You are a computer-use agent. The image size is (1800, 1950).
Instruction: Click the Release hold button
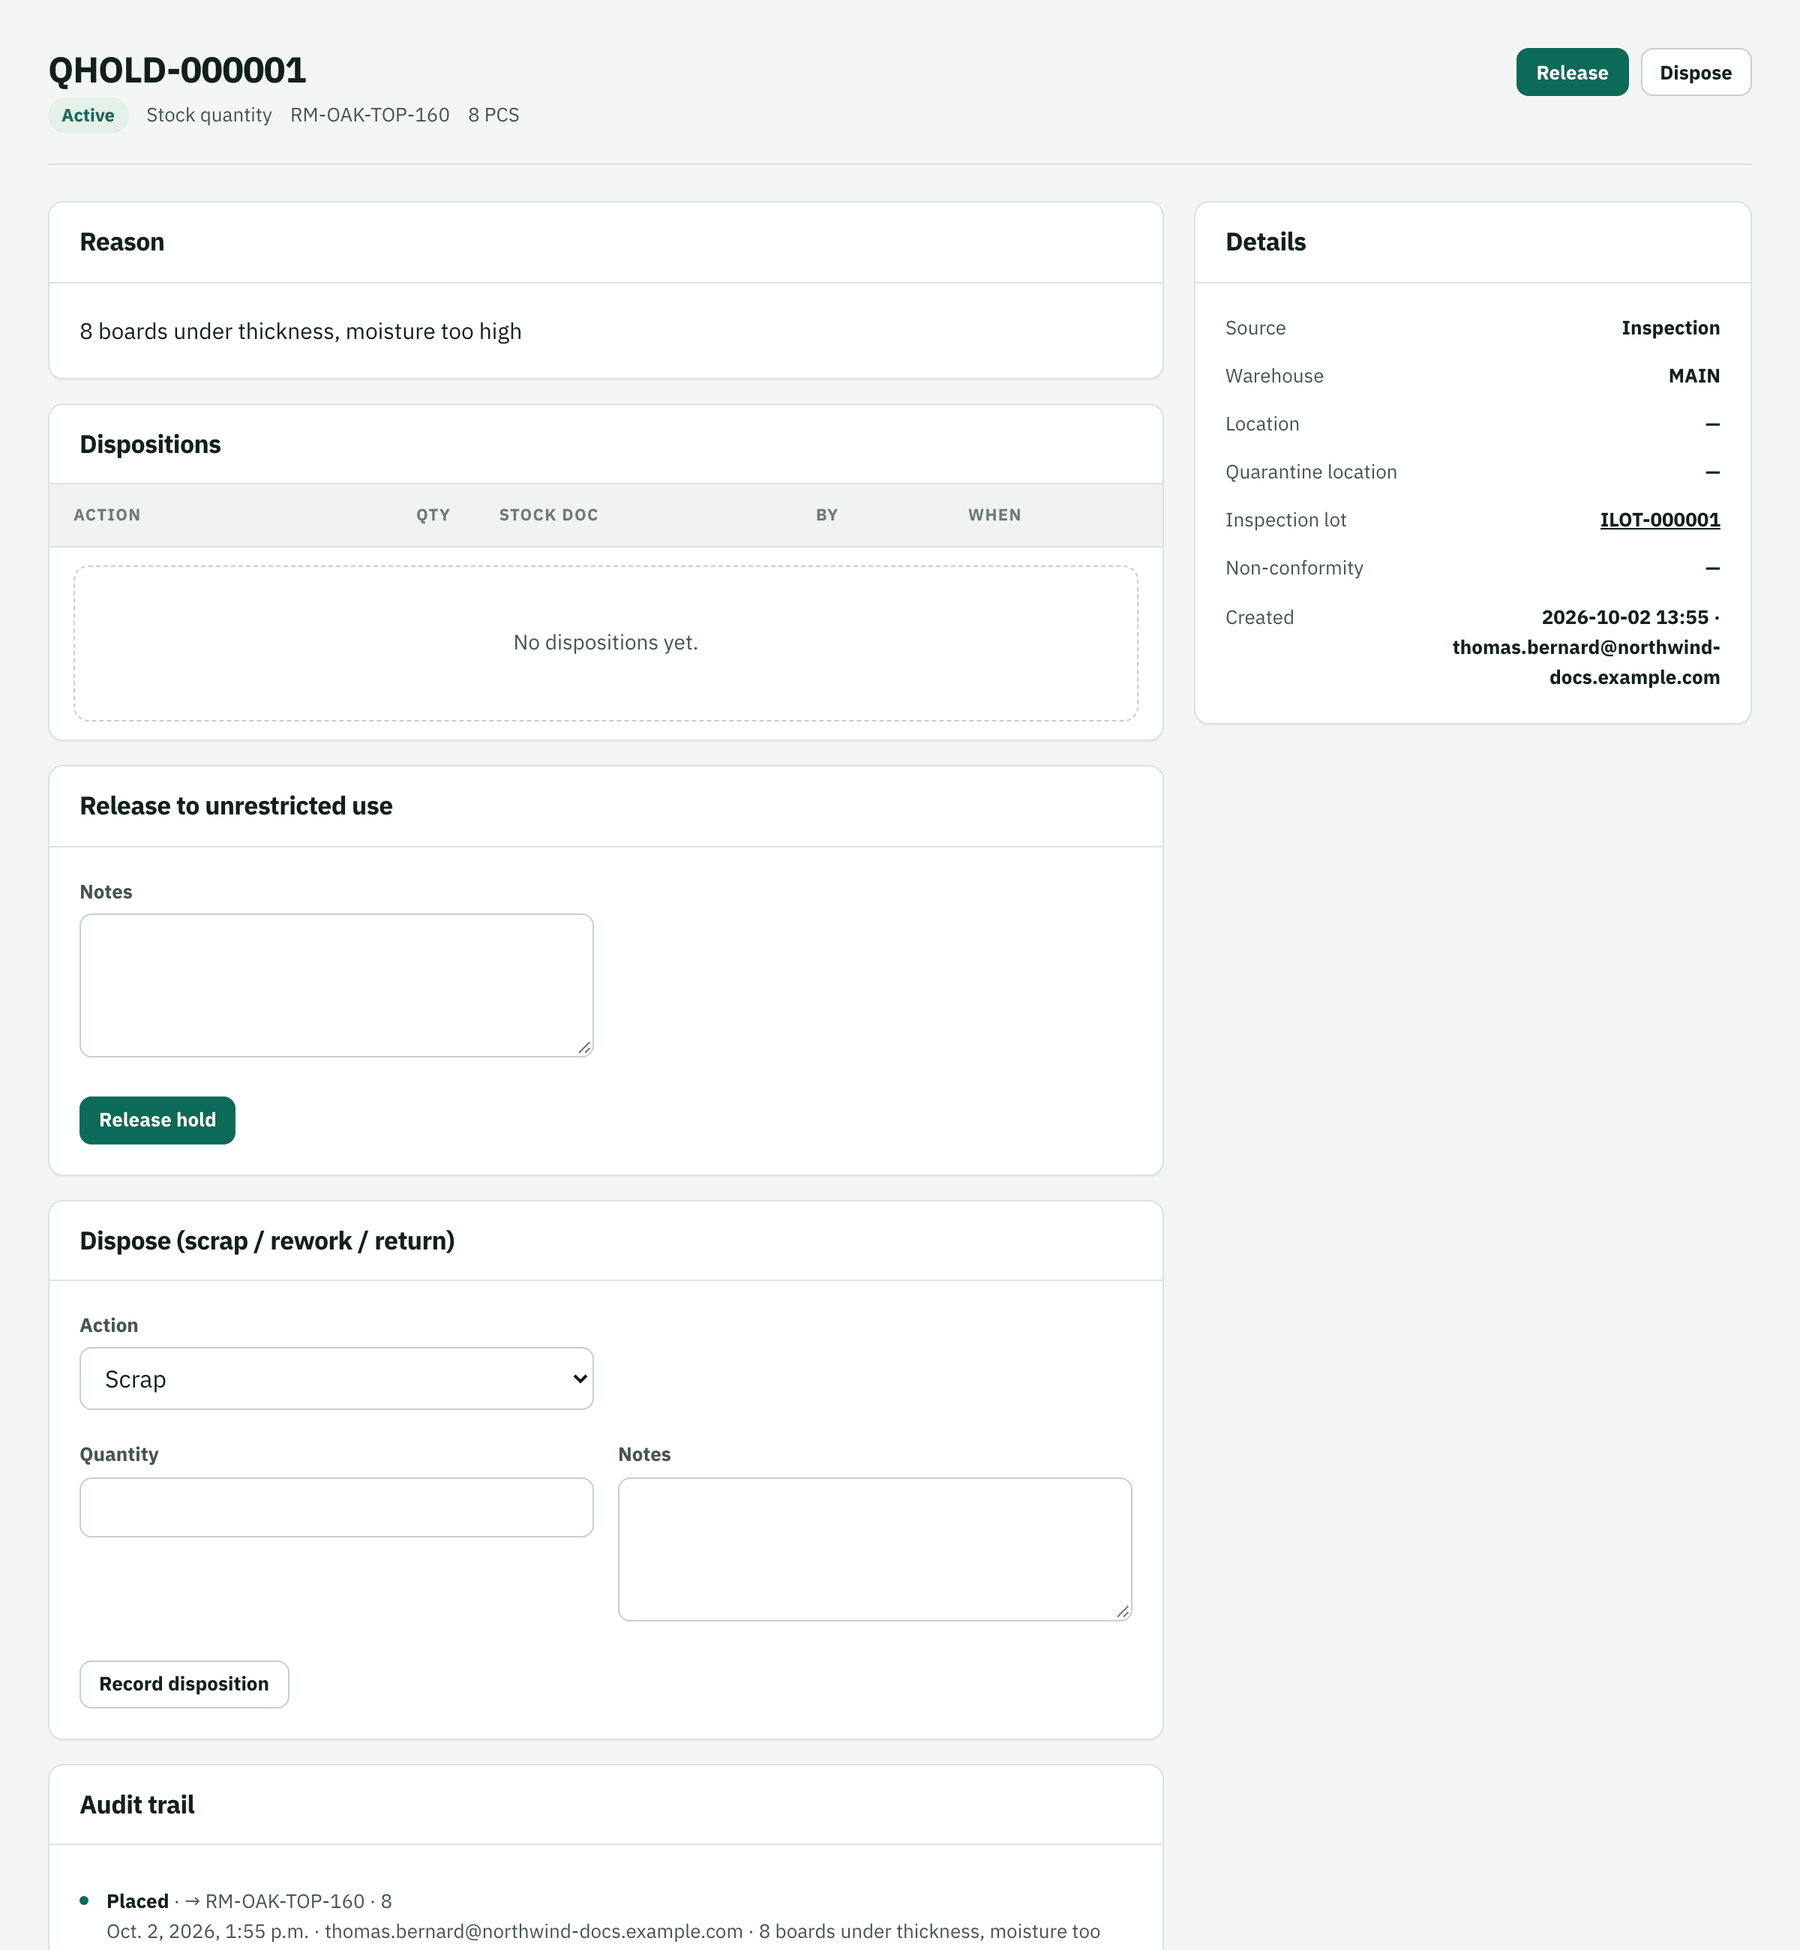click(157, 1120)
